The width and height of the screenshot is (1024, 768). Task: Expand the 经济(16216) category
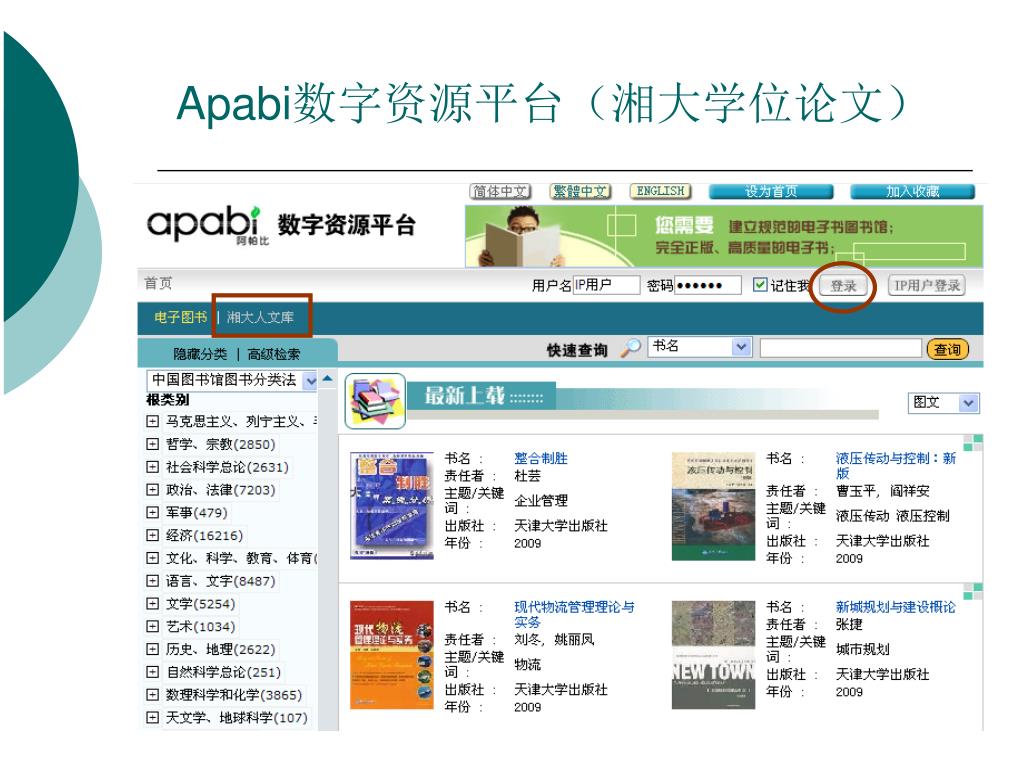point(152,536)
